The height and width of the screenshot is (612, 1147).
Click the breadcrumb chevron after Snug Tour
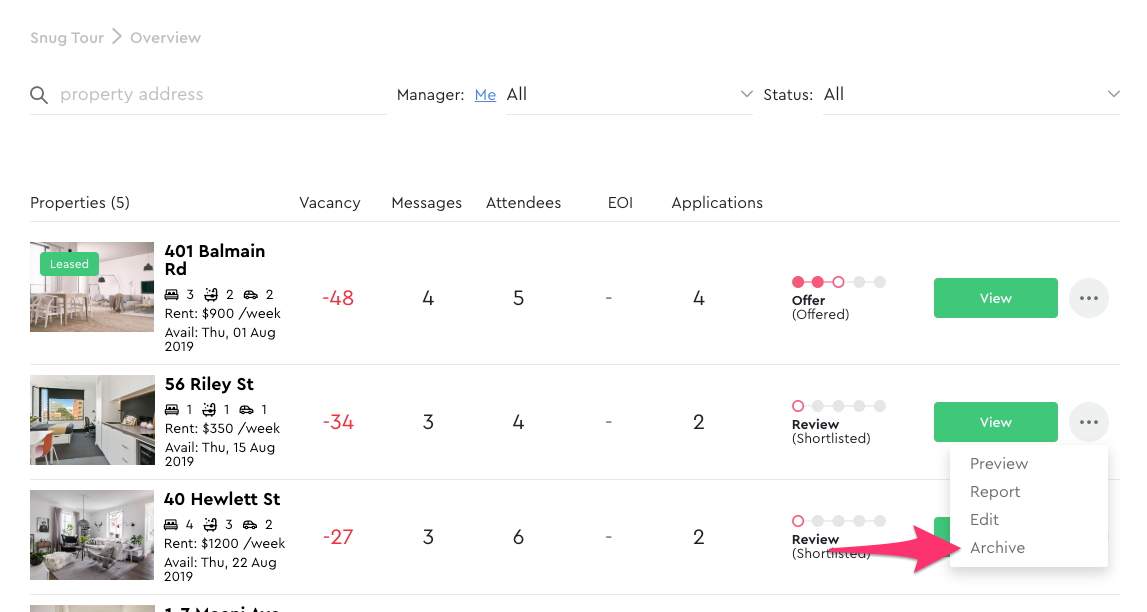coord(117,37)
